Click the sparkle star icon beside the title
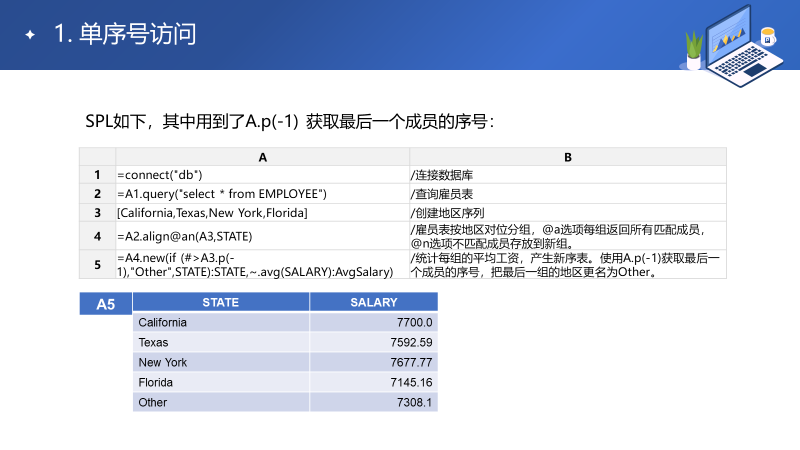The image size is (800, 450). [x=30, y=35]
